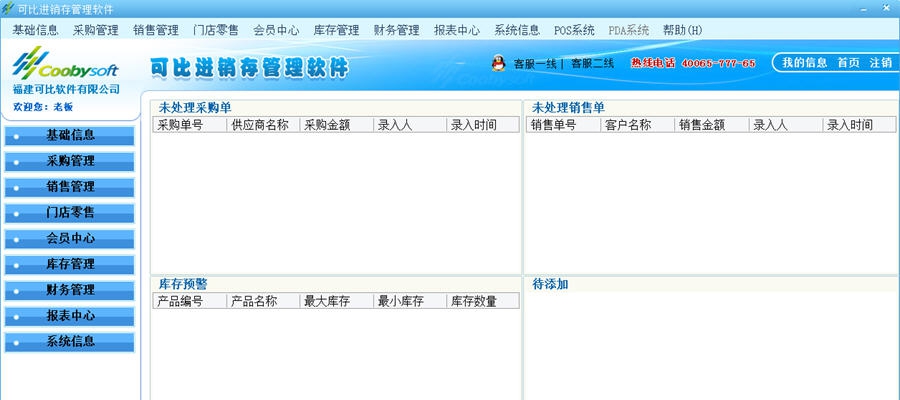The image size is (900, 400).
Task: Click 我的信息 in the header
Action: 805,63
